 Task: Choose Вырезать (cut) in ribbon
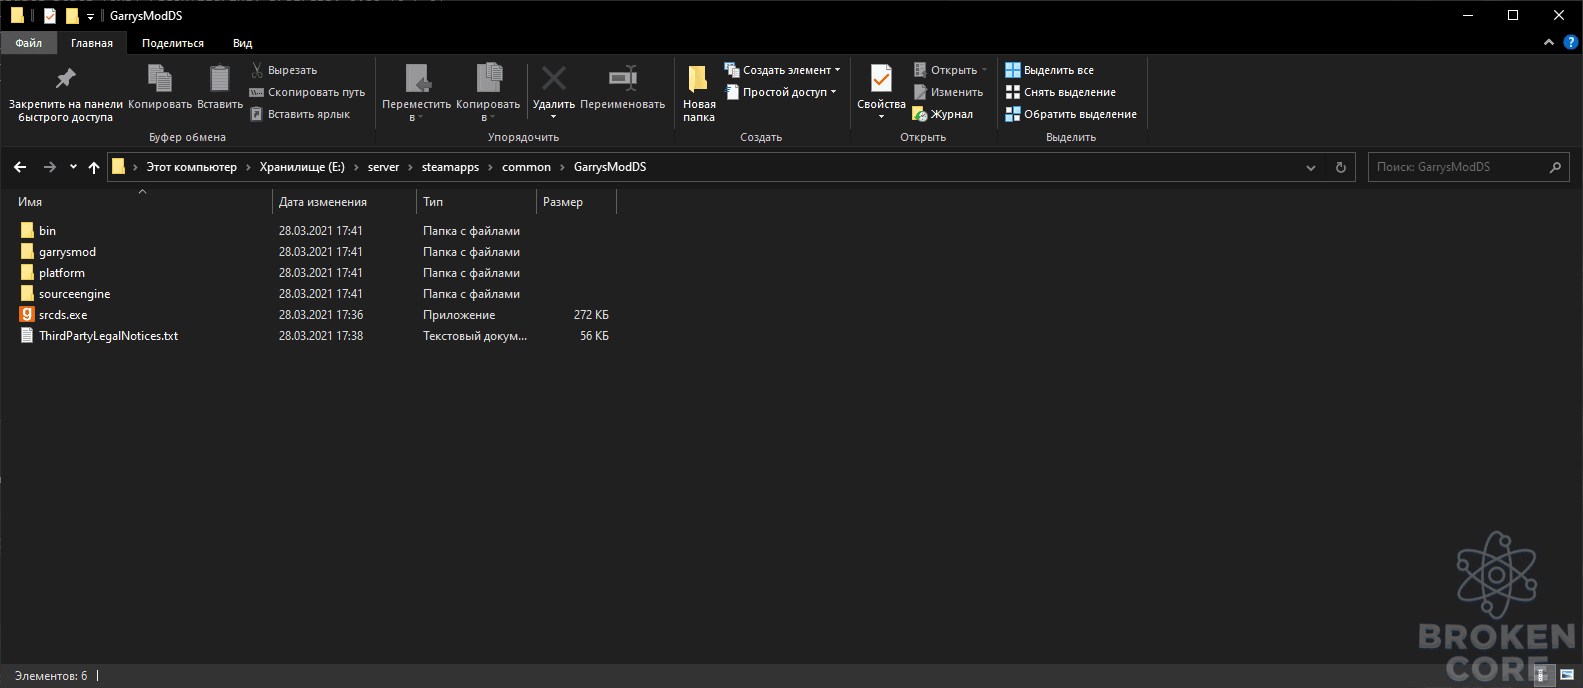tap(284, 70)
